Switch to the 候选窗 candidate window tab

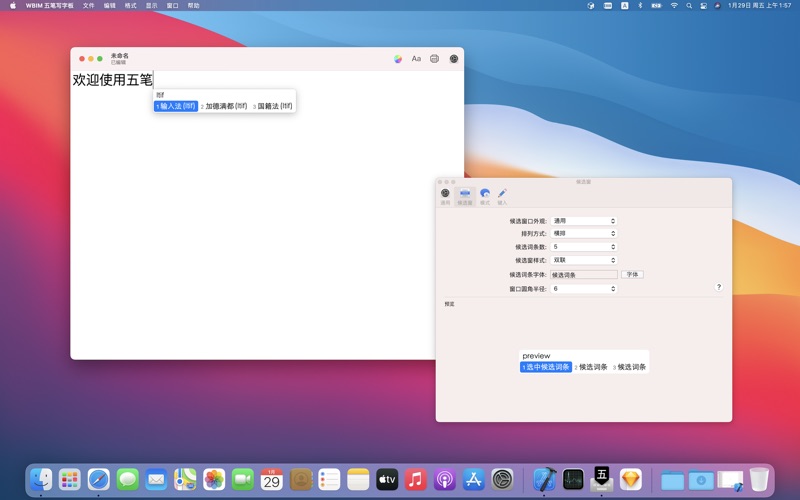coord(465,196)
